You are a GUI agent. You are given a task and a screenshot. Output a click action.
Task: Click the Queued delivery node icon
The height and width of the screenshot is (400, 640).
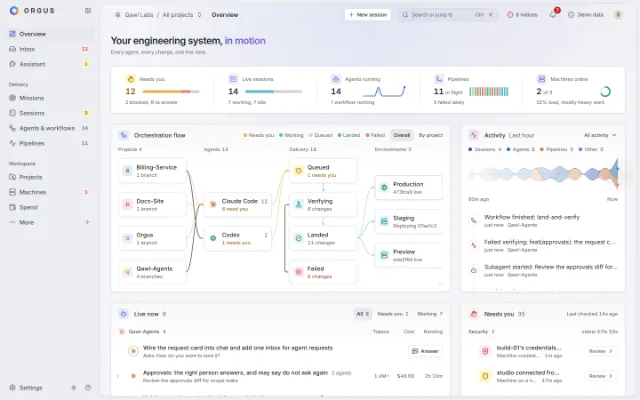[x=299, y=171]
